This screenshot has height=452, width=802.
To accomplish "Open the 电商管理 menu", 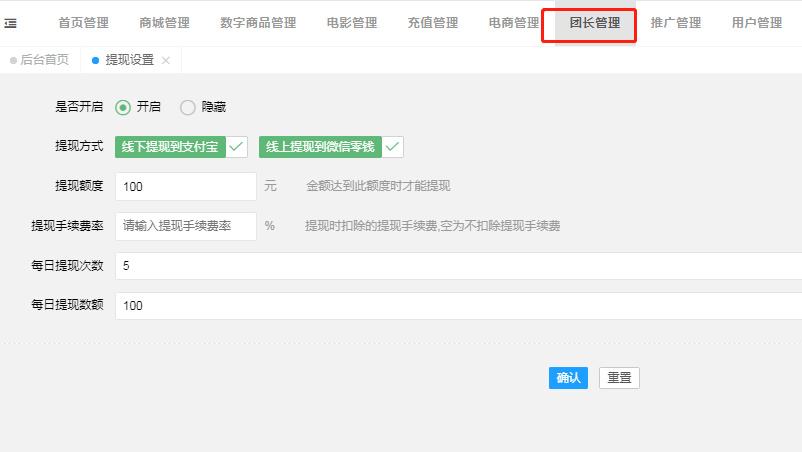I will [514, 23].
